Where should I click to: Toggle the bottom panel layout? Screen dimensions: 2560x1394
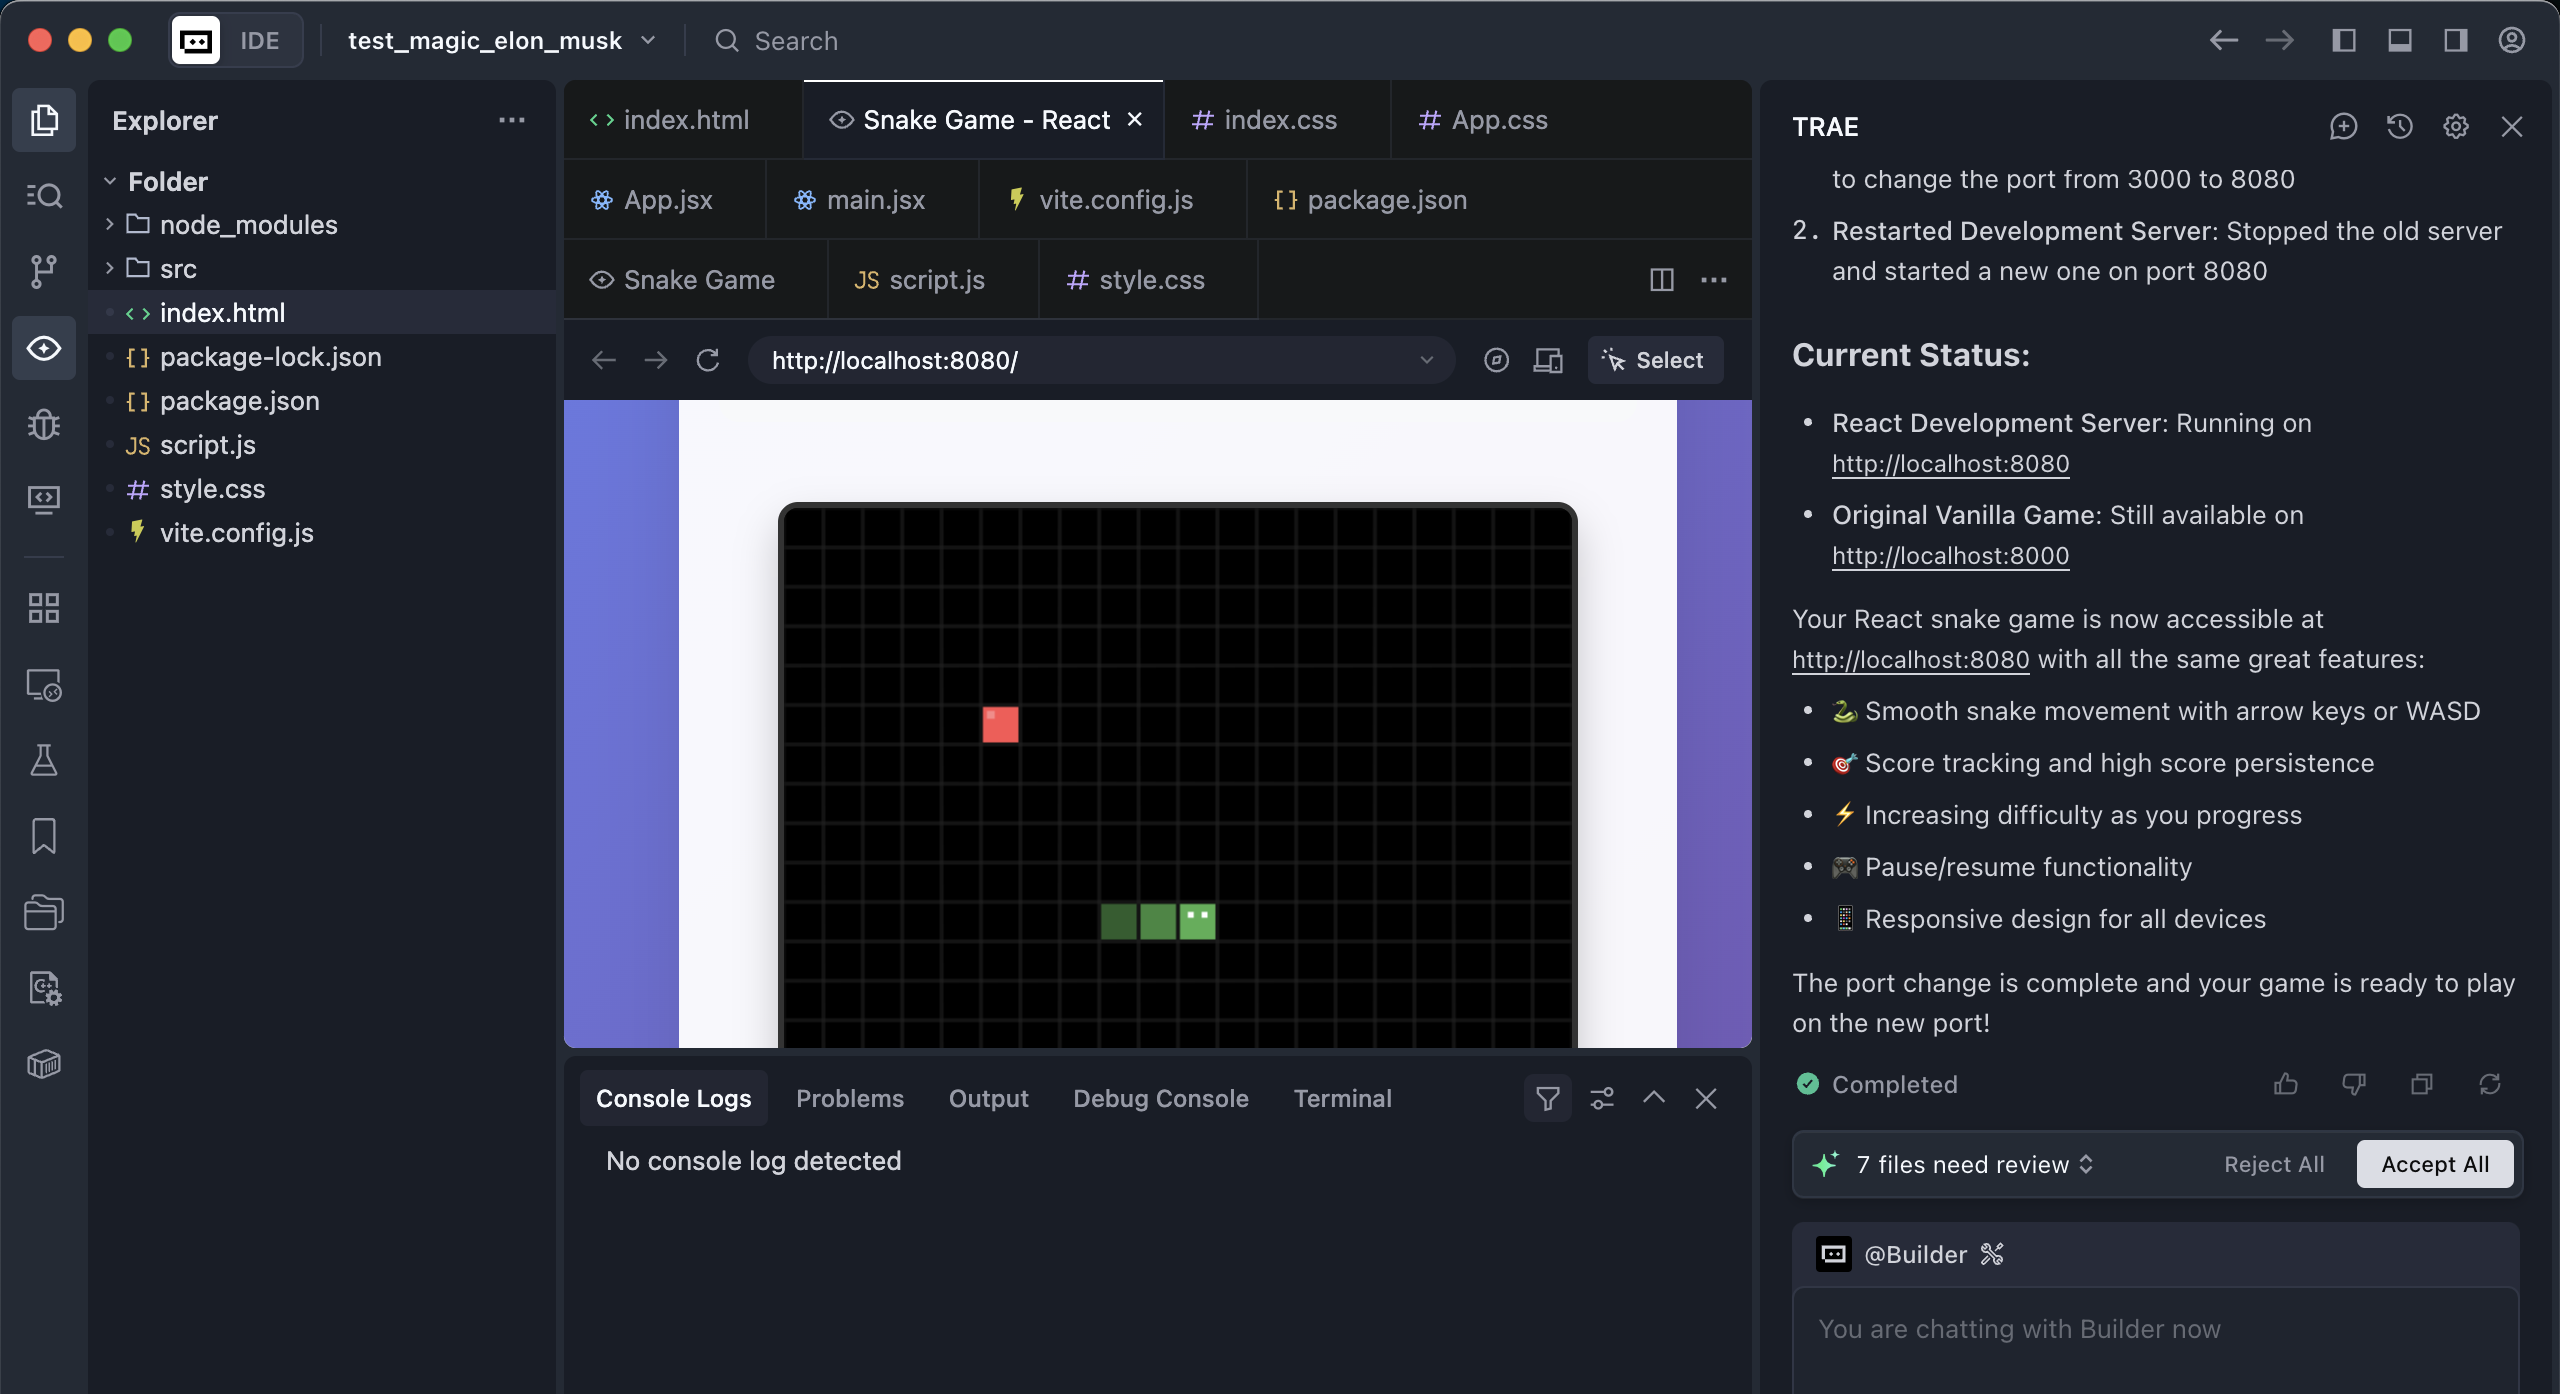2399,41
